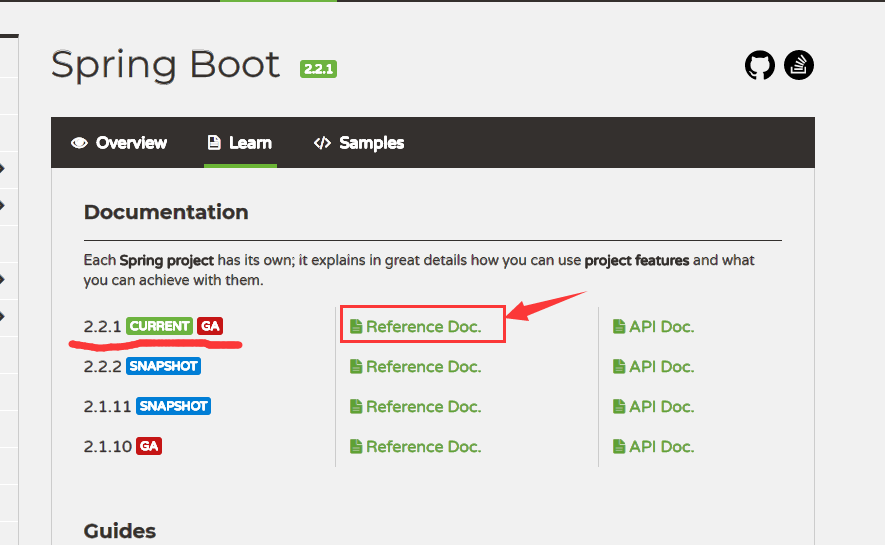Click the SNAPSHOT badge for 2.2.2

click(x=163, y=366)
